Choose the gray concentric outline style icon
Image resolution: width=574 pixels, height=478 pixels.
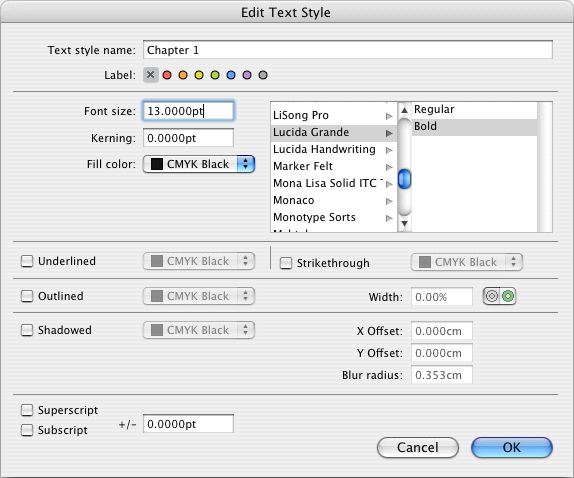[x=492, y=296]
